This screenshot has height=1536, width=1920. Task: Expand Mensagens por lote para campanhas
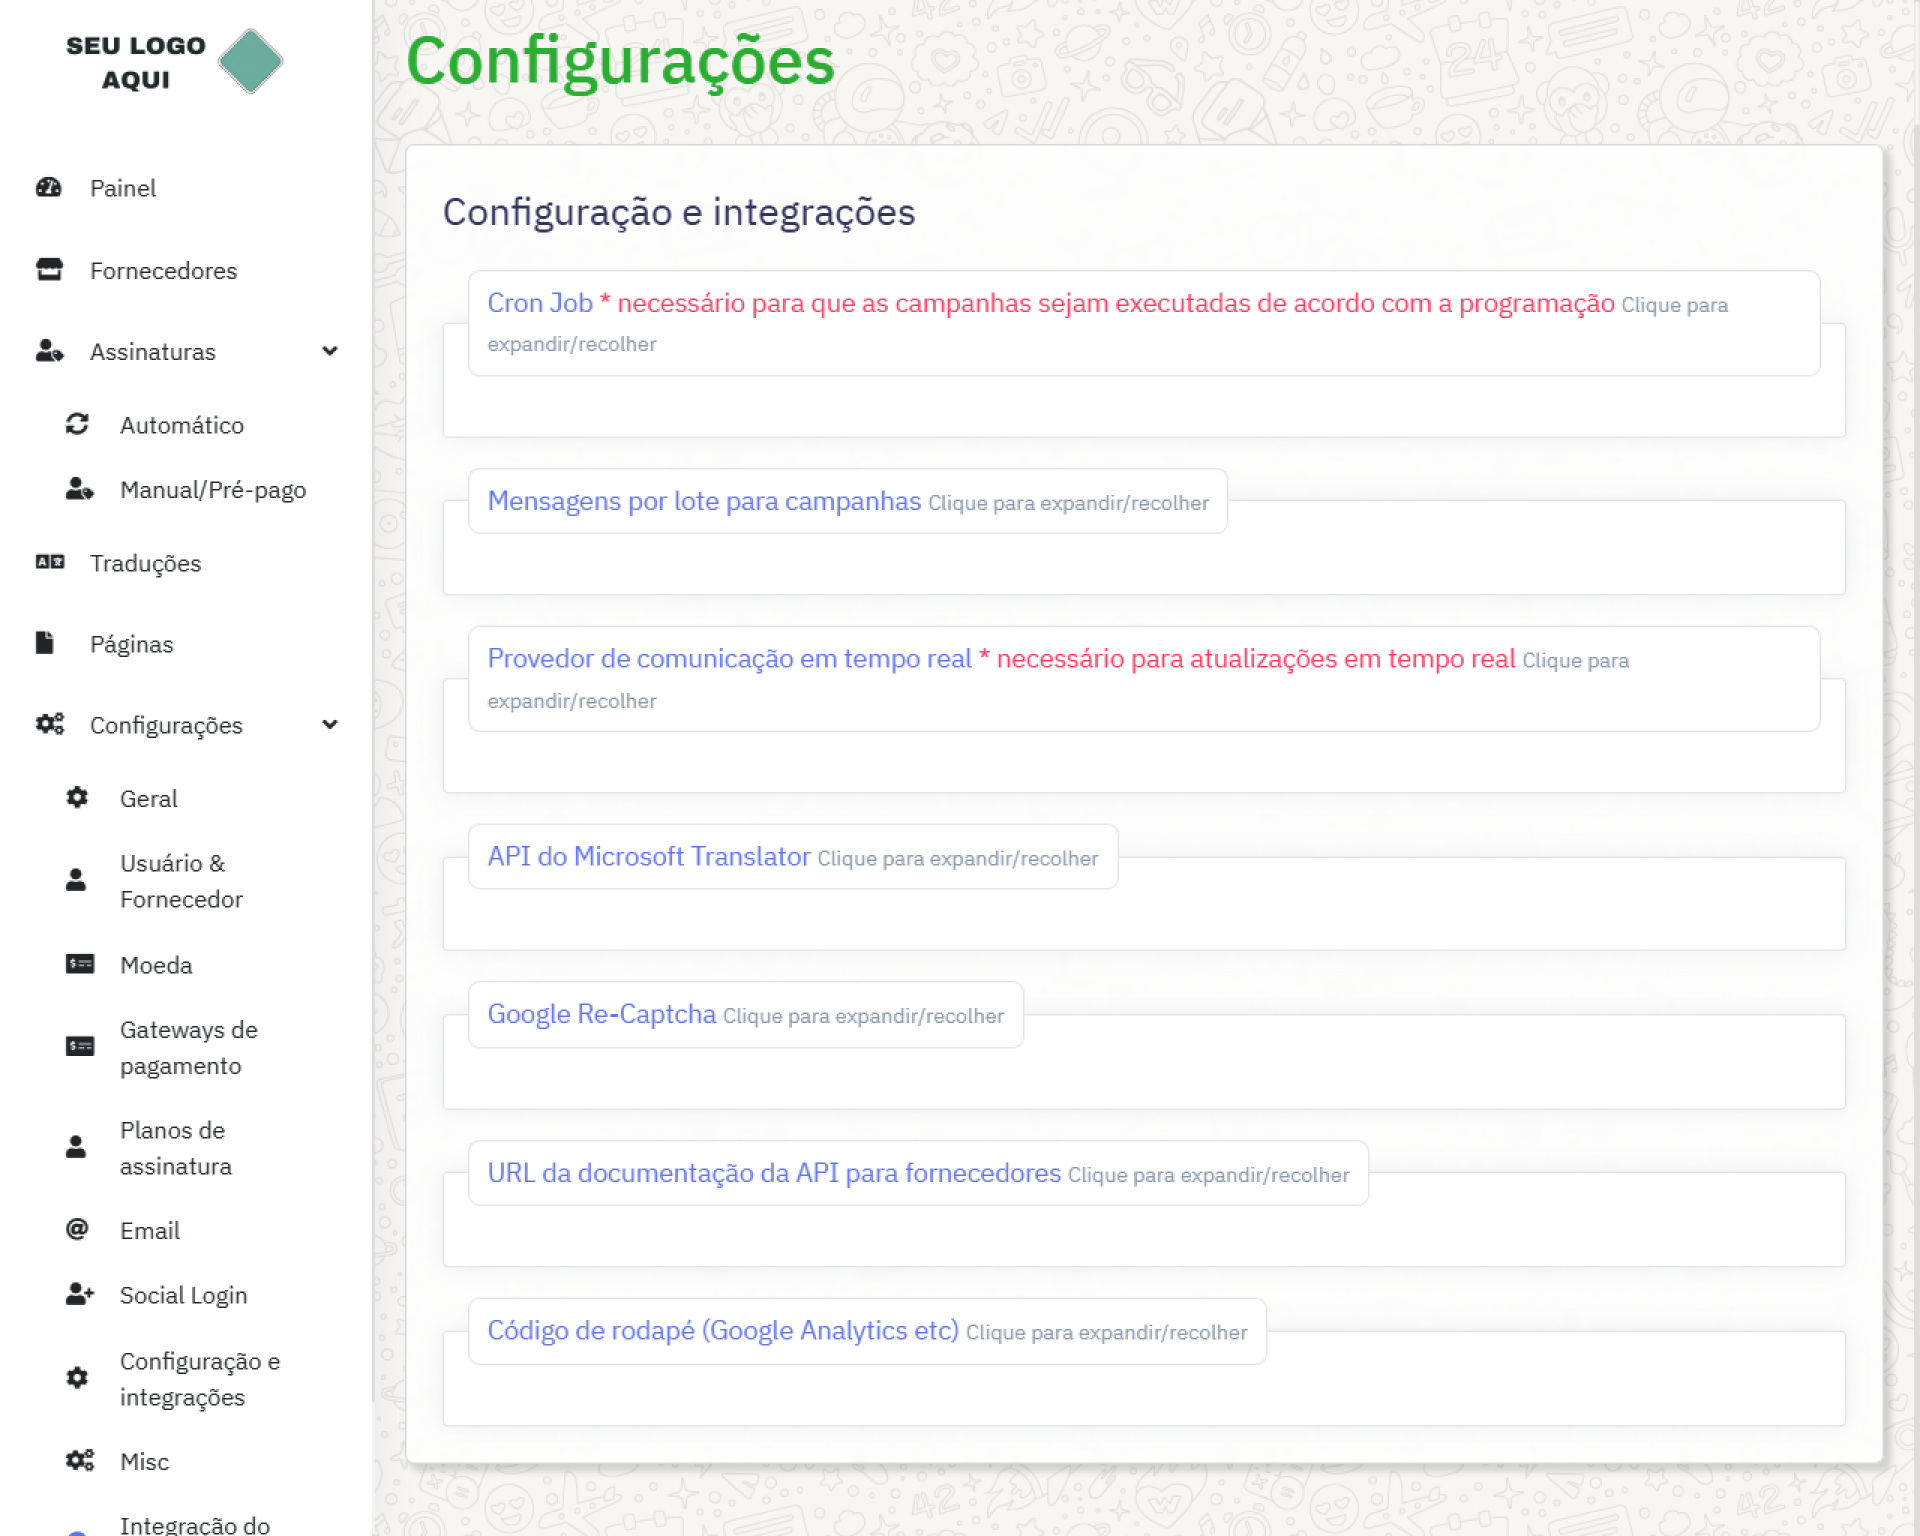[704, 501]
